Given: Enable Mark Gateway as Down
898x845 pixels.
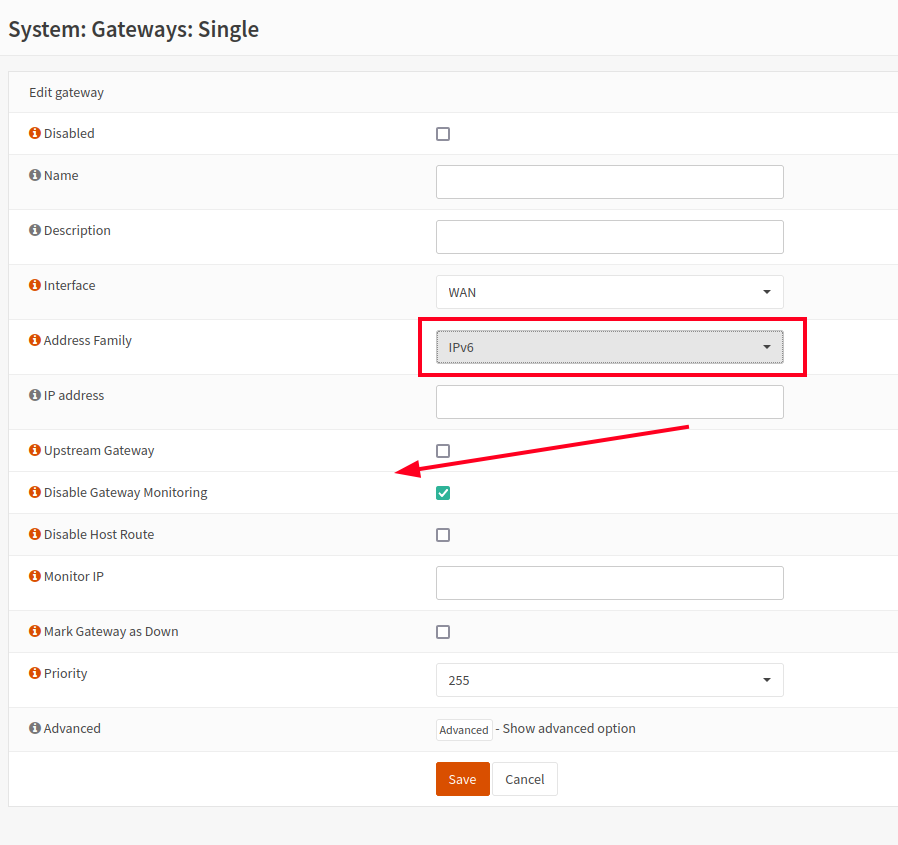Looking at the screenshot, I should pos(443,631).
